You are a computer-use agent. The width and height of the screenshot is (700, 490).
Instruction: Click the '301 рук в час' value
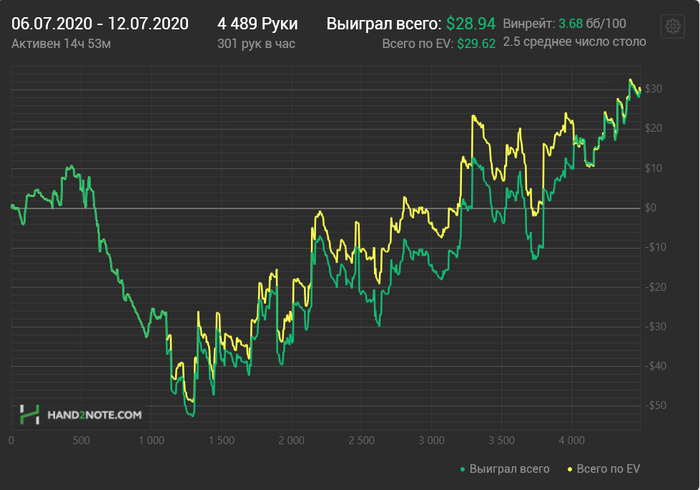coord(256,44)
